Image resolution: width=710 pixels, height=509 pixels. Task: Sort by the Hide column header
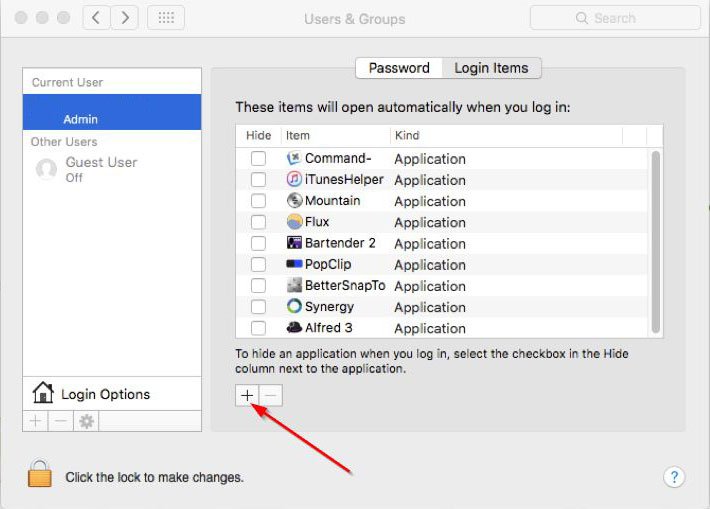click(259, 135)
